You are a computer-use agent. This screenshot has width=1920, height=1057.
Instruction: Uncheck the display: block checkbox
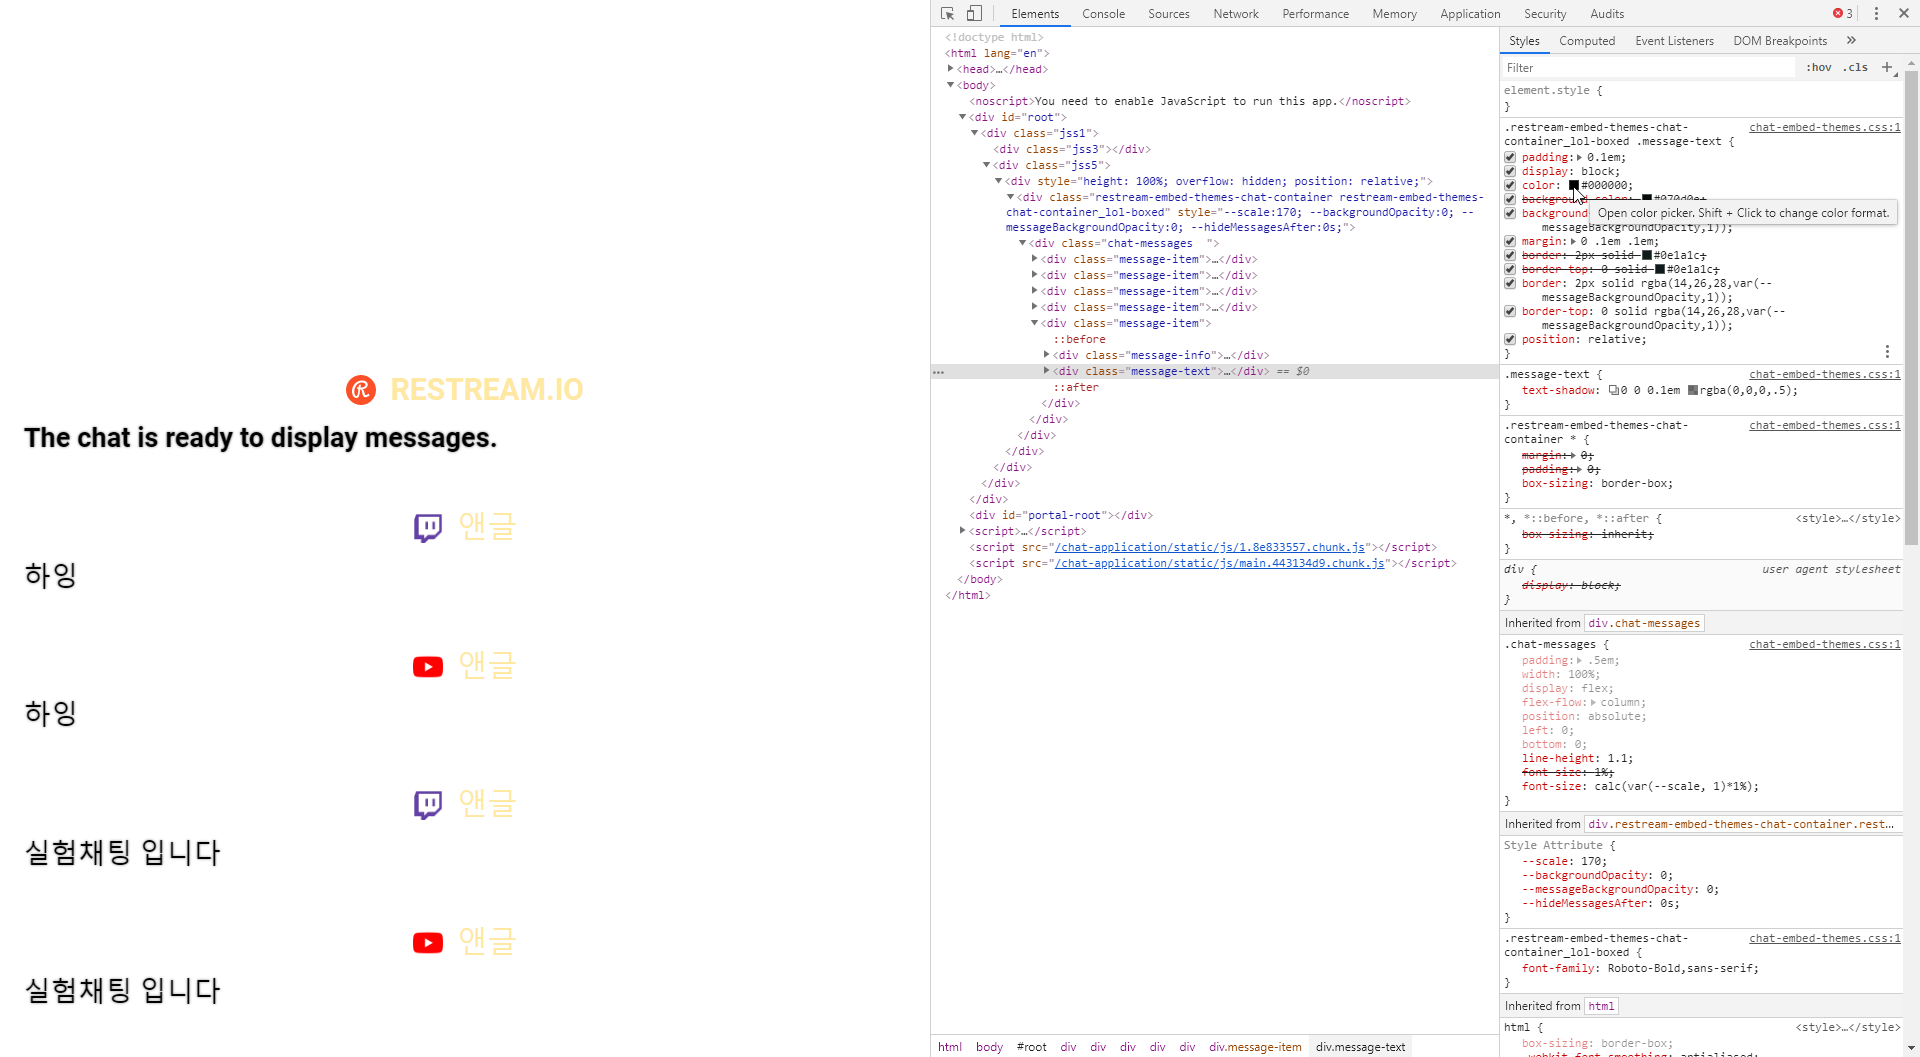(x=1510, y=171)
